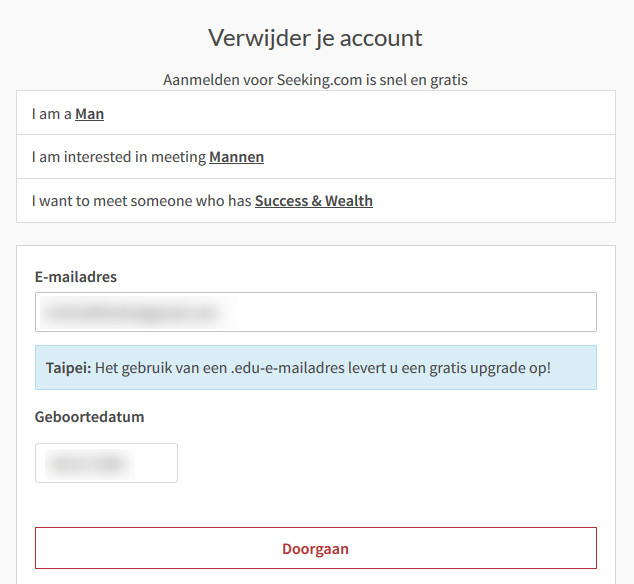634x584 pixels.
Task: Click the bold "Taipei:" text
Action: pyautogui.click(x=68, y=368)
